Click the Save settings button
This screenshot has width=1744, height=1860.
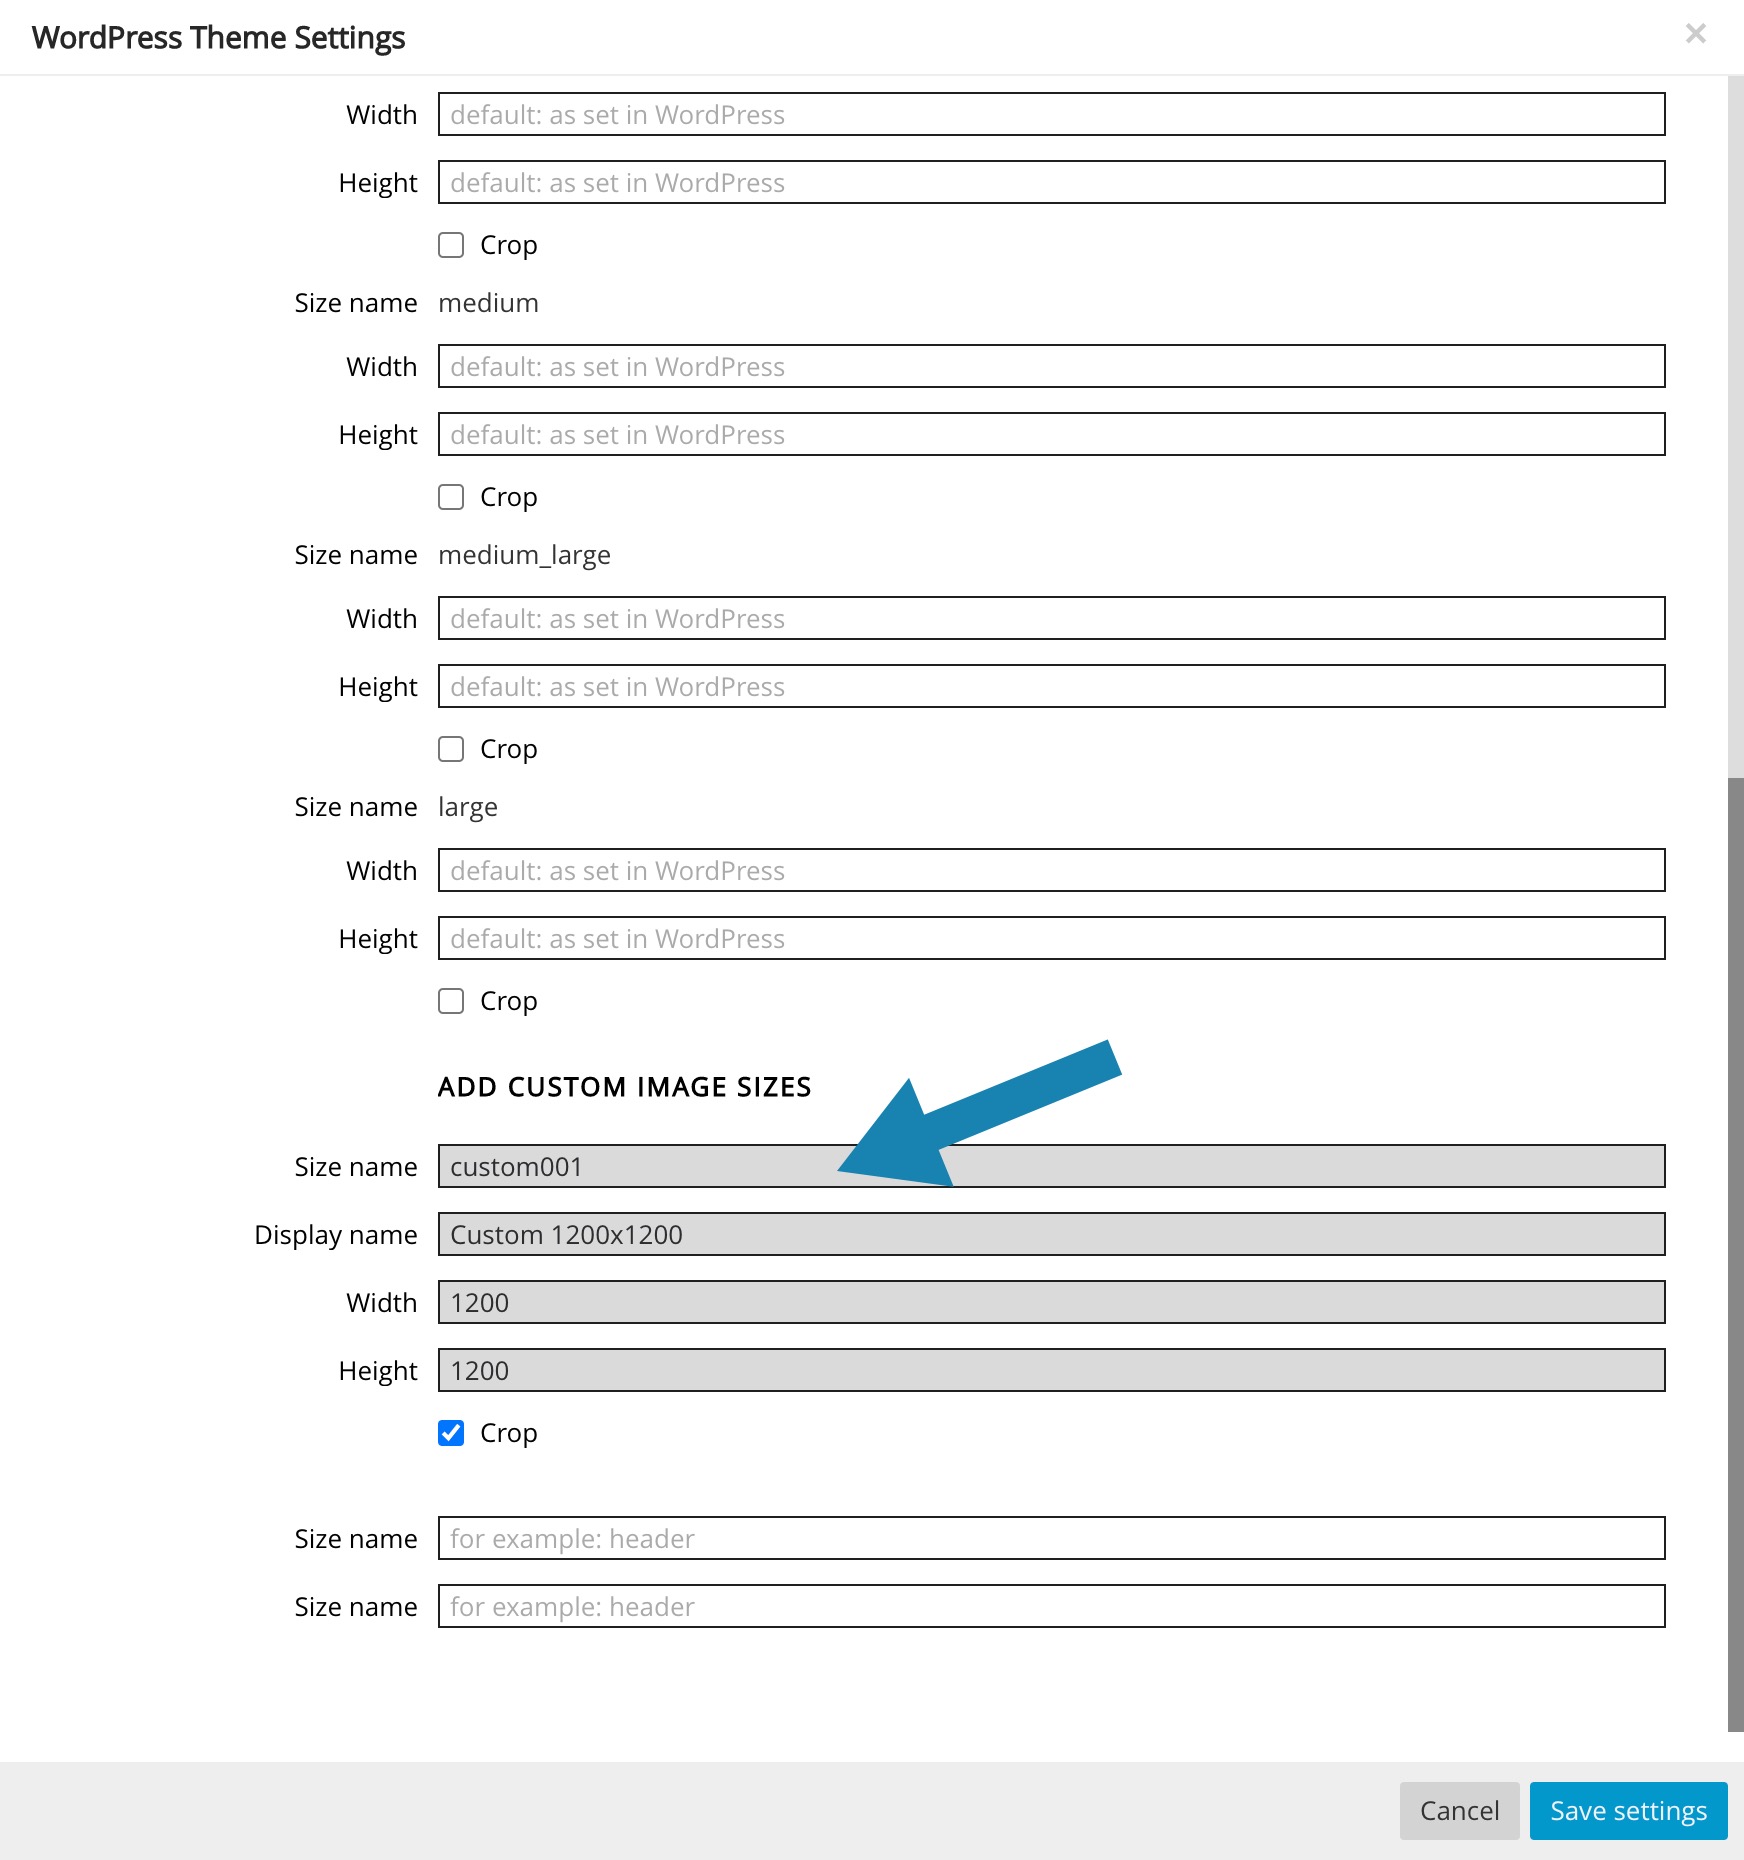click(x=1628, y=1810)
